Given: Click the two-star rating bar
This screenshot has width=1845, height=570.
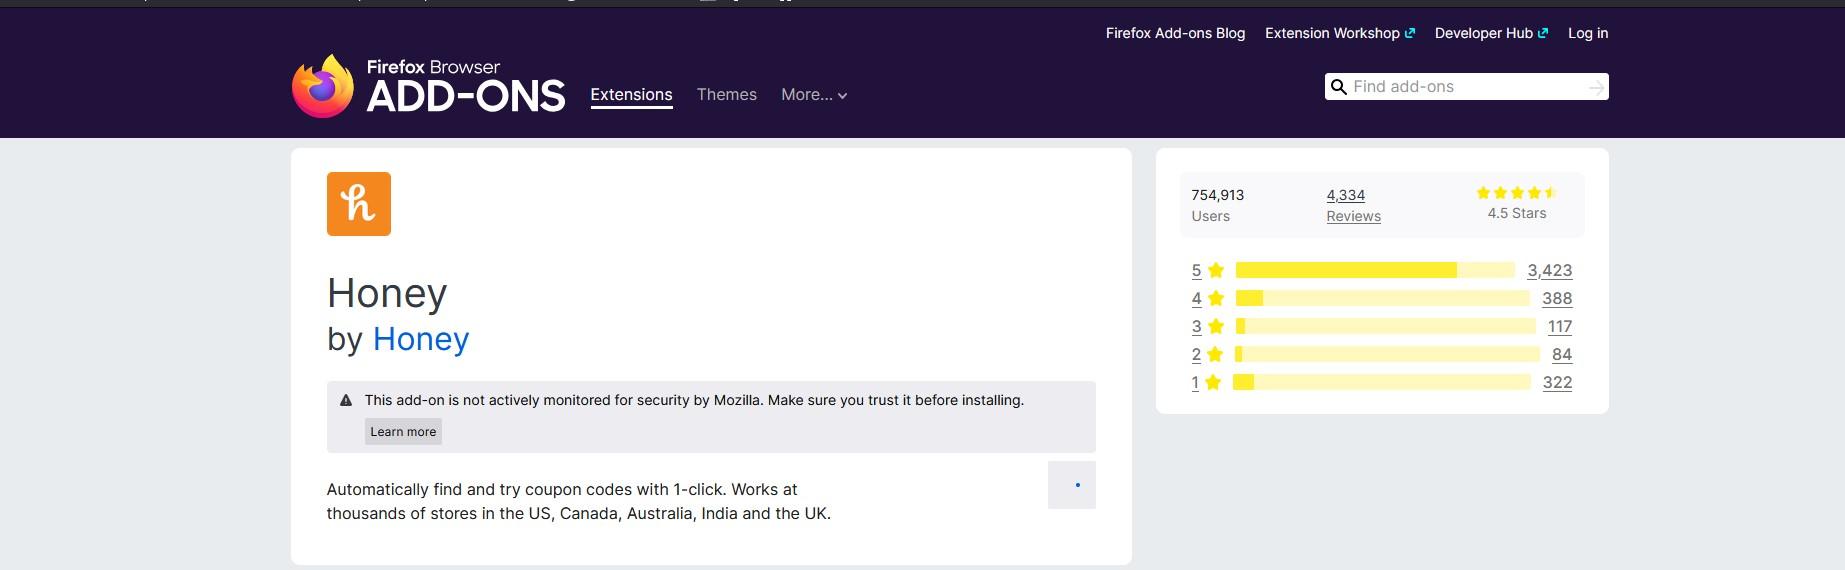Looking at the screenshot, I should [x=1388, y=354].
